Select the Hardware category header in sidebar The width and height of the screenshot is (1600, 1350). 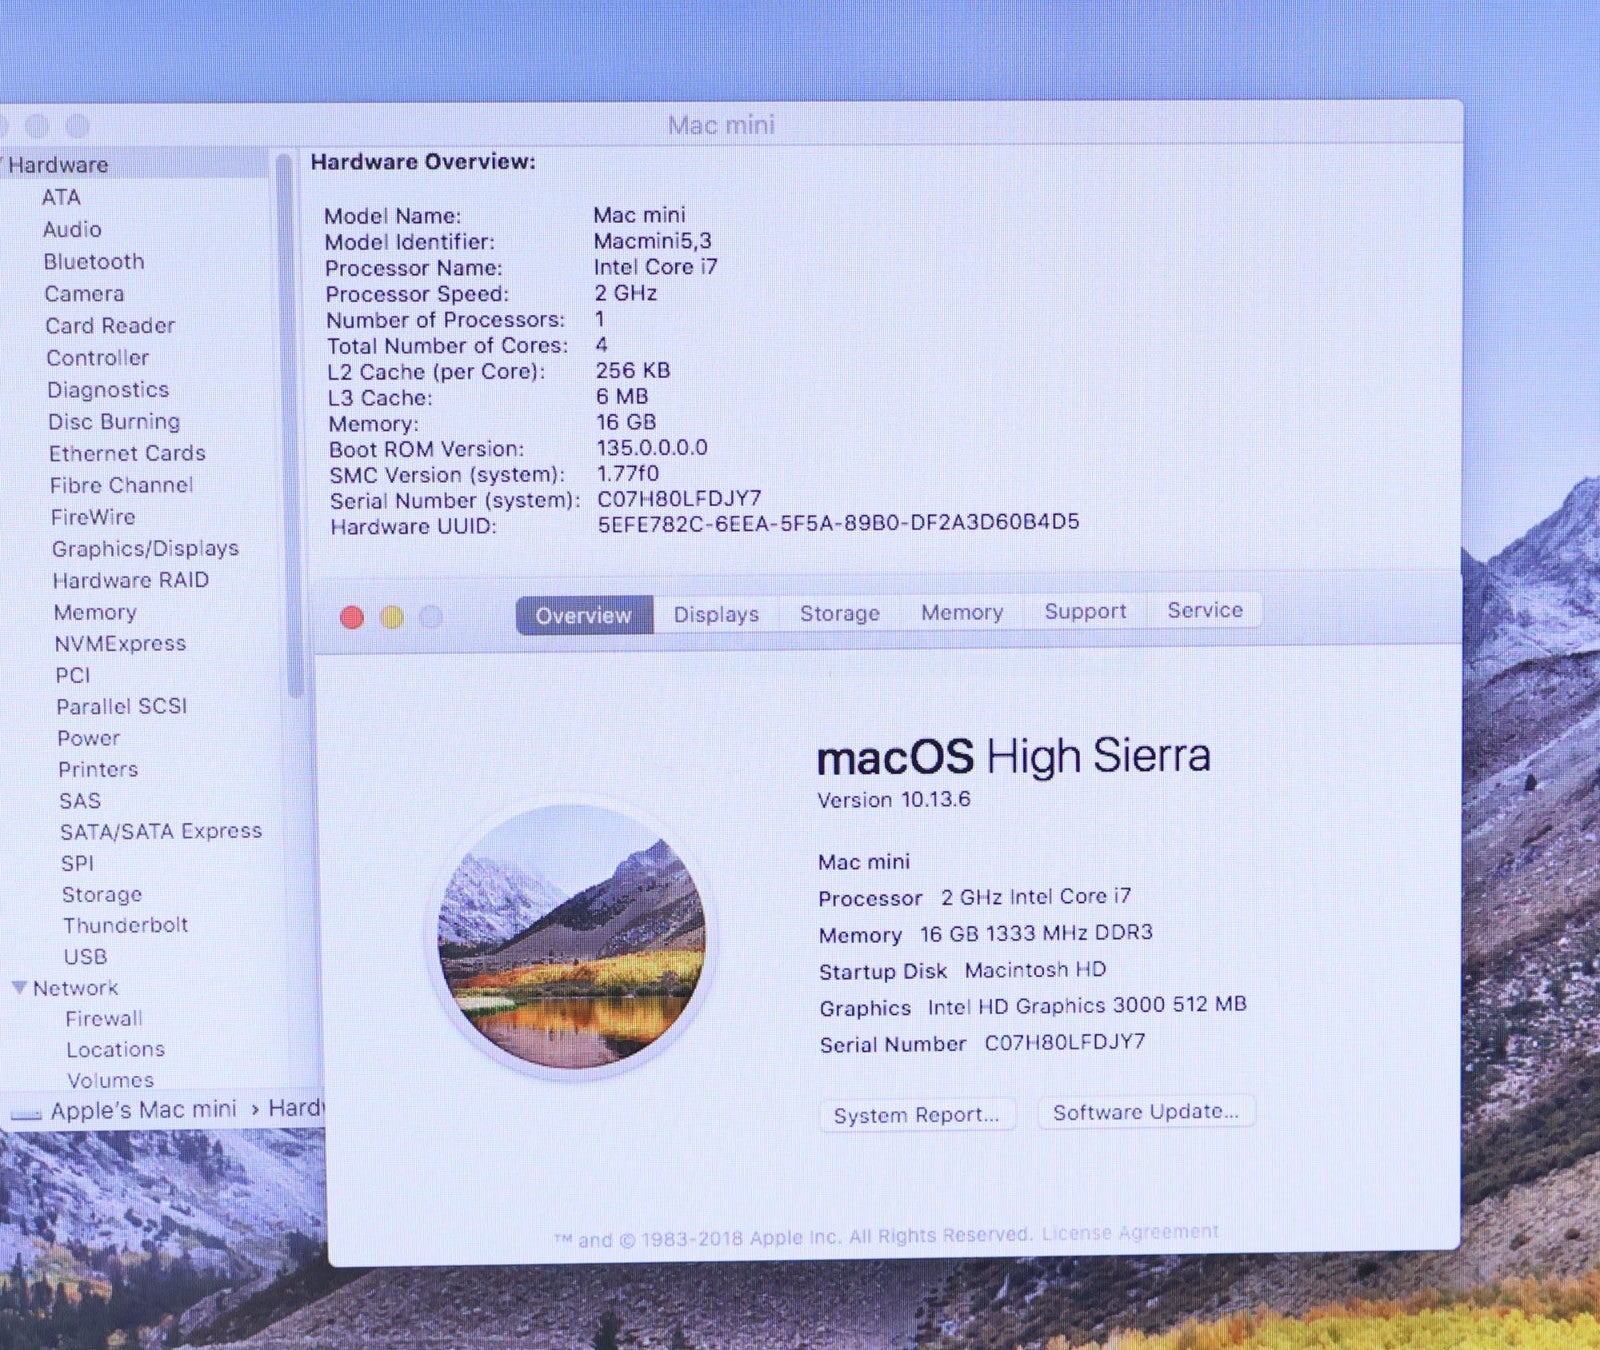(58, 165)
